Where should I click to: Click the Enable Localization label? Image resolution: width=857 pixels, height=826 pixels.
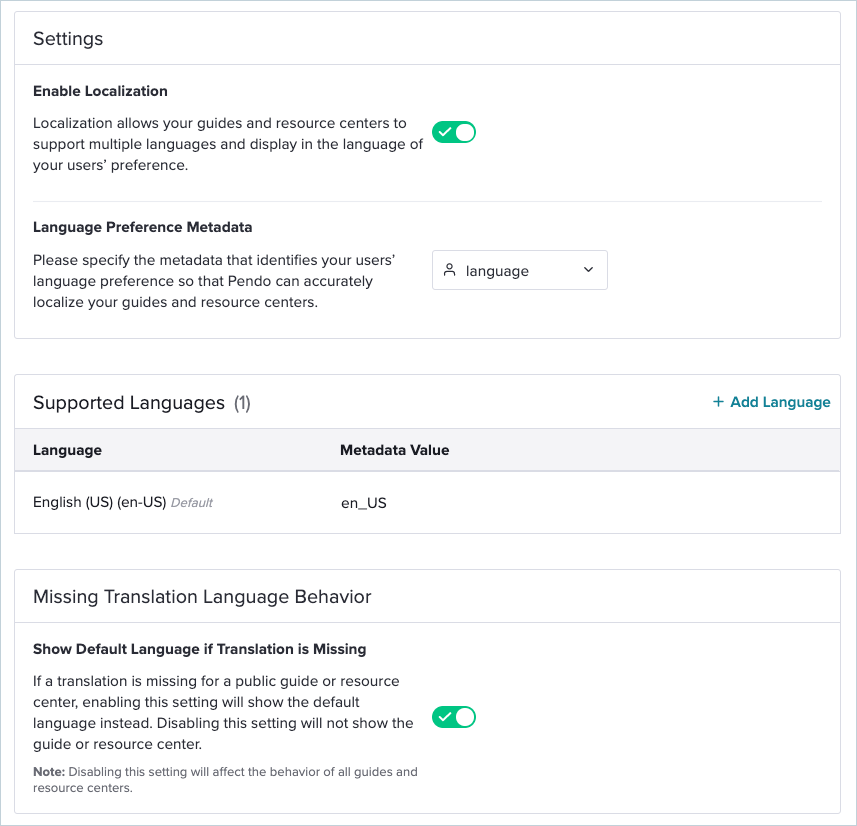(100, 91)
